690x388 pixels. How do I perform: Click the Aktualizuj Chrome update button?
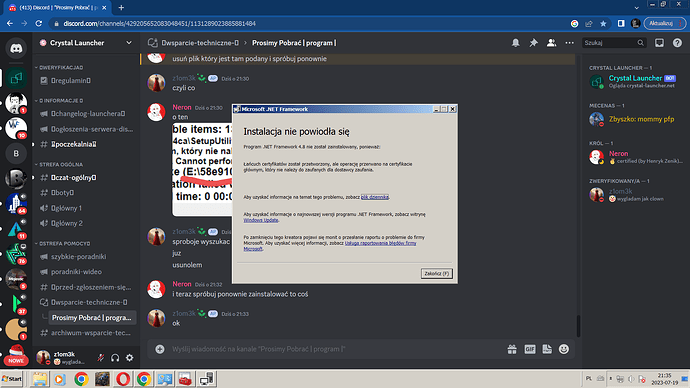(x=665, y=23)
